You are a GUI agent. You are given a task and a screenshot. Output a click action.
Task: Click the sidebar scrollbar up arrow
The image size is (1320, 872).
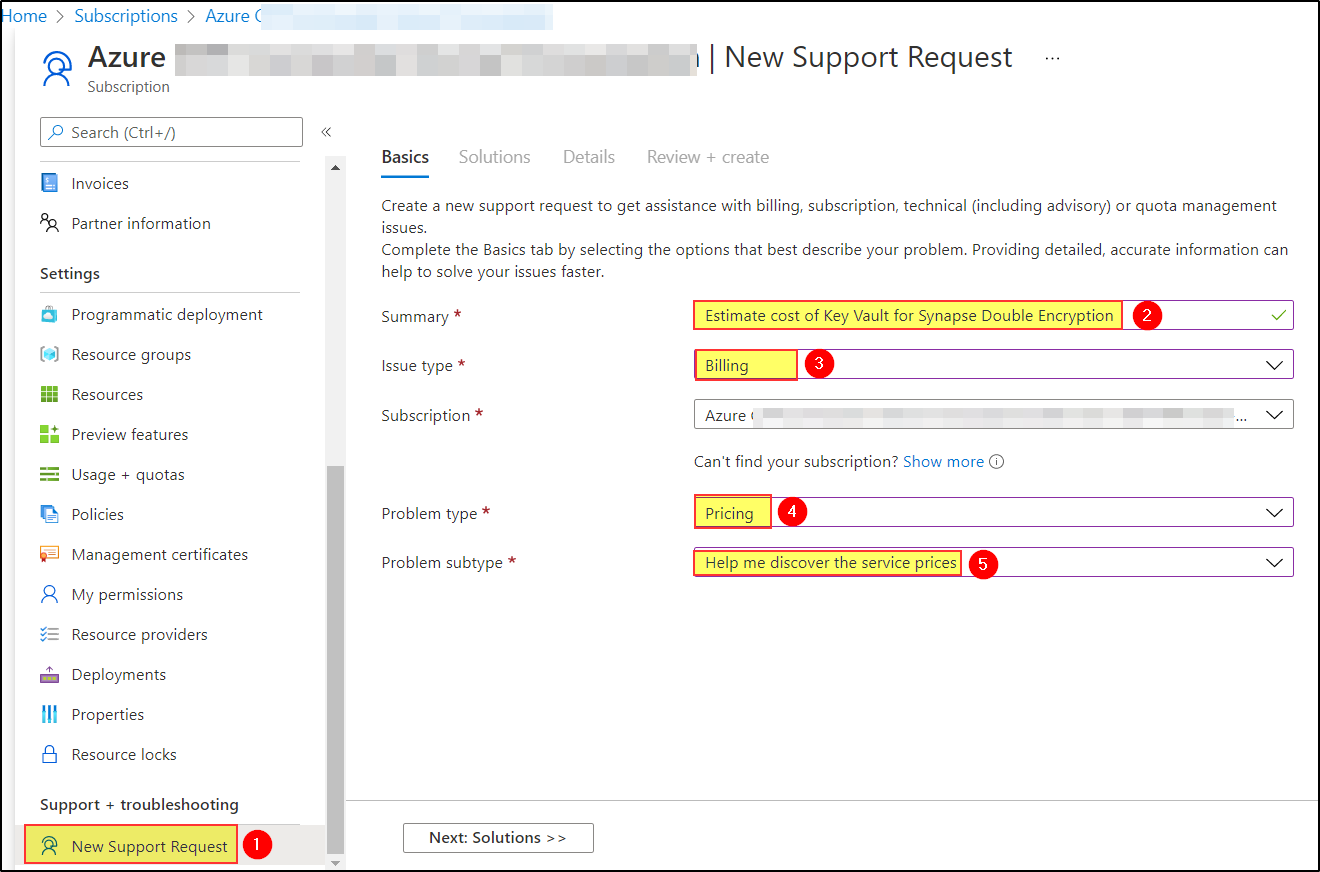click(335, 168)
